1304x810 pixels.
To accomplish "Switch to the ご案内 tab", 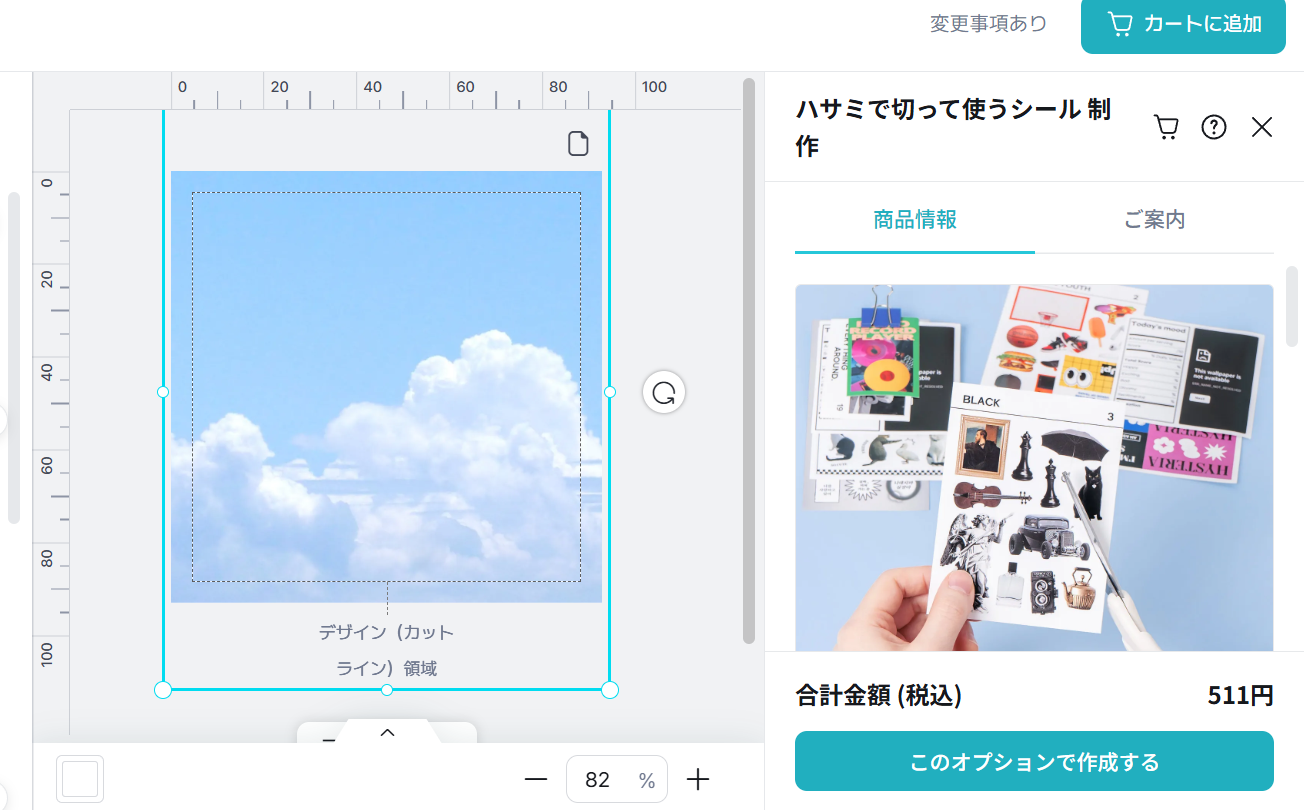I will click(1154, 220).
